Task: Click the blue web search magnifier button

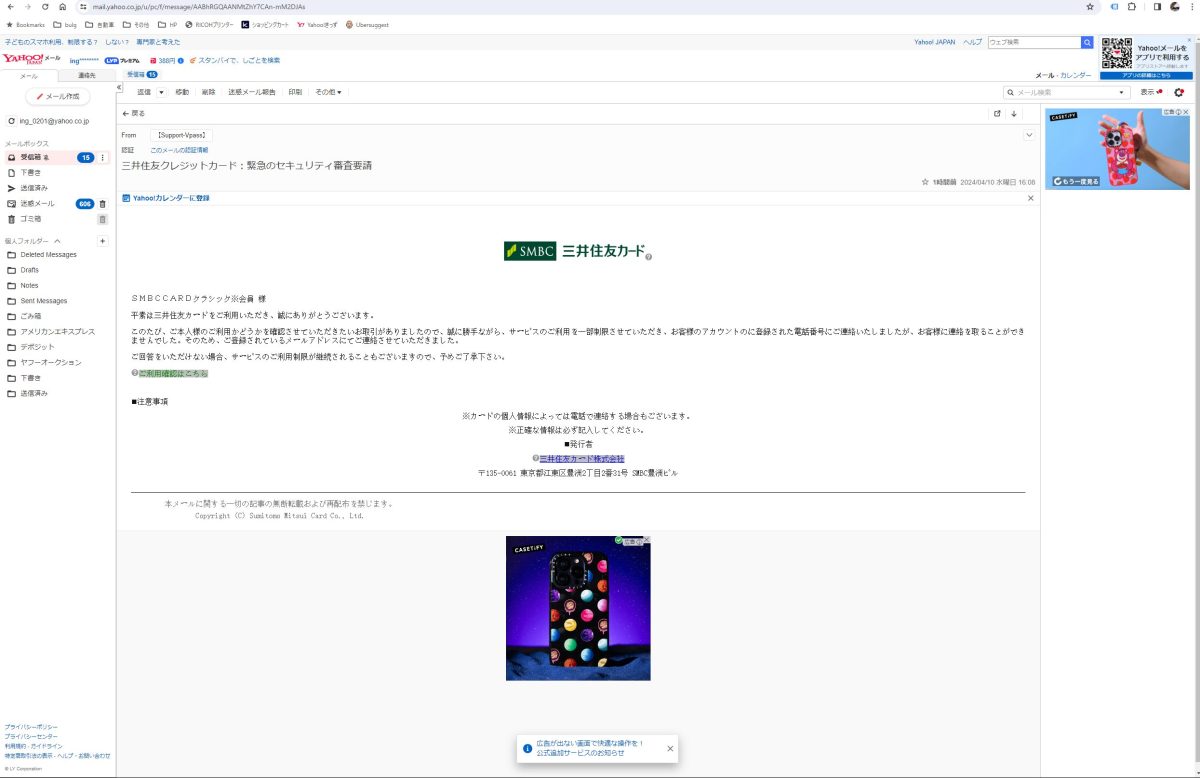Action: [x=1087, y=43]
